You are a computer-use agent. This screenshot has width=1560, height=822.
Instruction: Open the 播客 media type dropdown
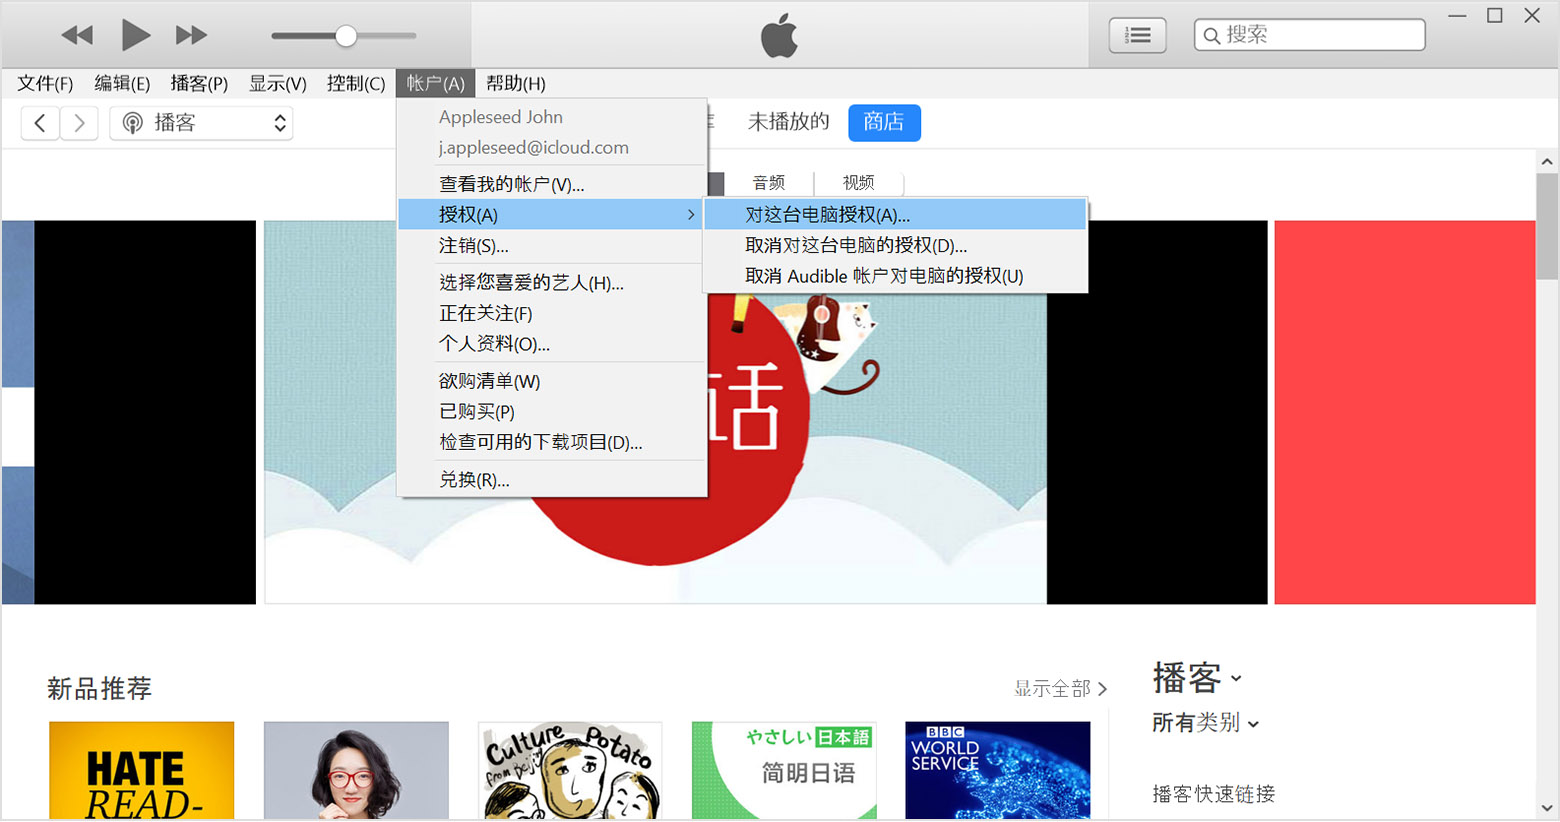[201, 123]
